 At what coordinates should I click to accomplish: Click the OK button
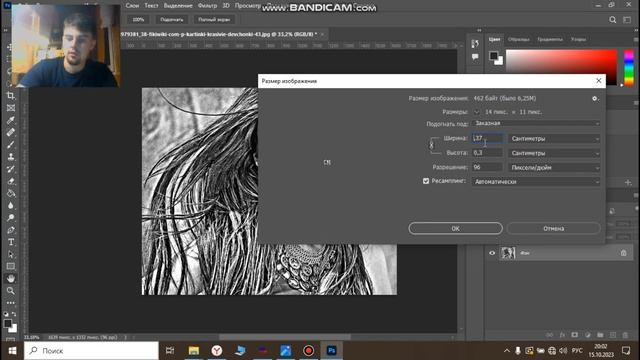456,229
